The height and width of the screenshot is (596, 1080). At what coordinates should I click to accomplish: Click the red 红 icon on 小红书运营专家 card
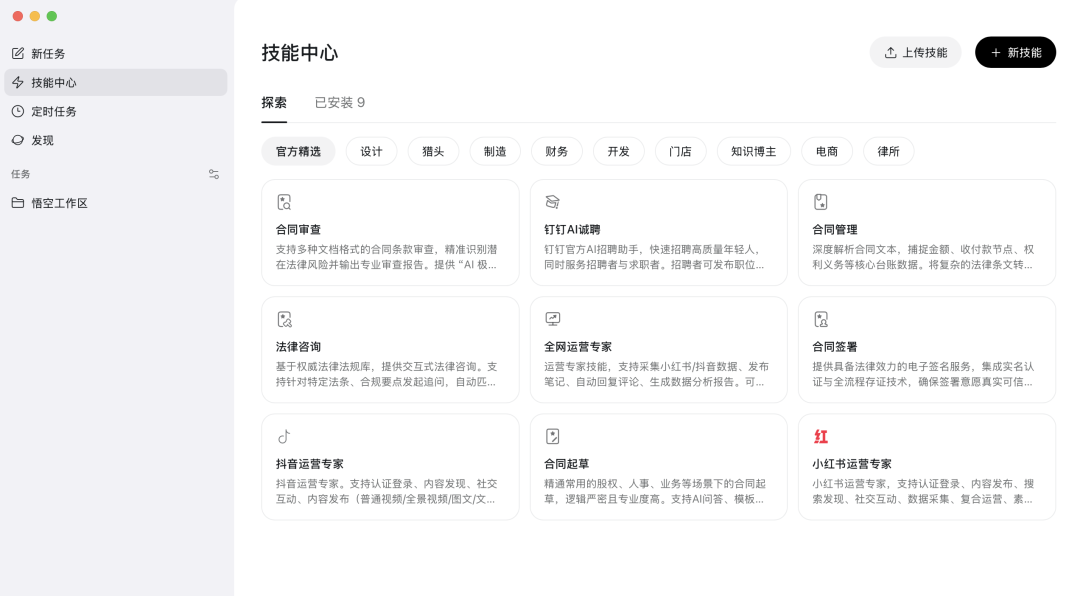[819, 436]
